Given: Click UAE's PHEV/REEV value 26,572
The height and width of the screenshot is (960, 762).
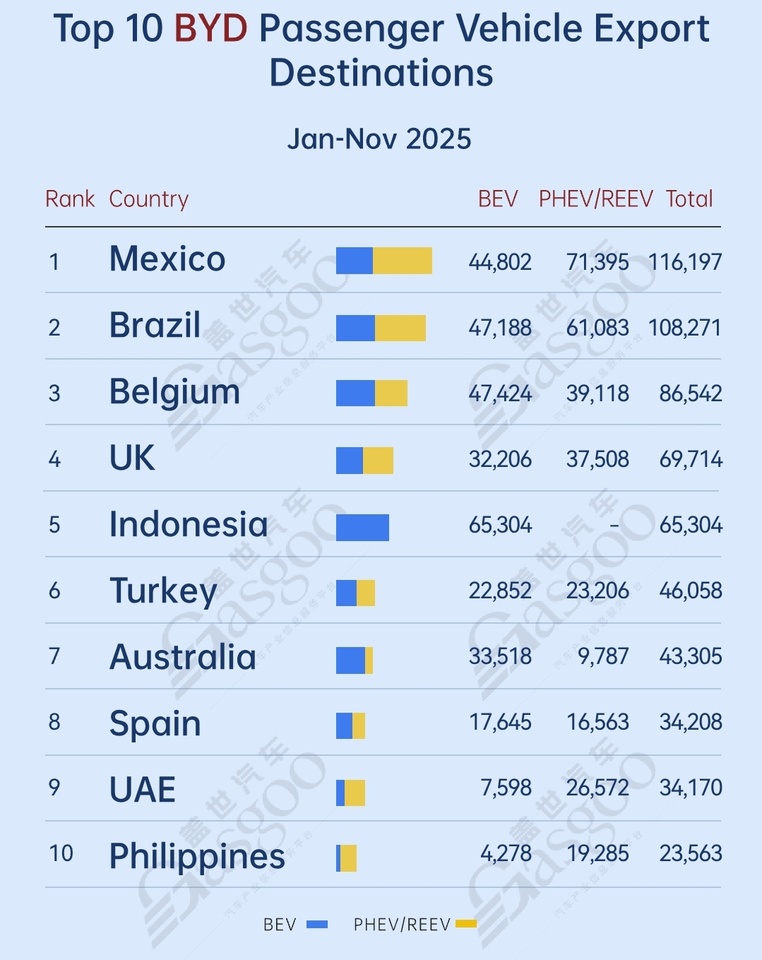Looking at the screenshot, I should pos(597,789).
